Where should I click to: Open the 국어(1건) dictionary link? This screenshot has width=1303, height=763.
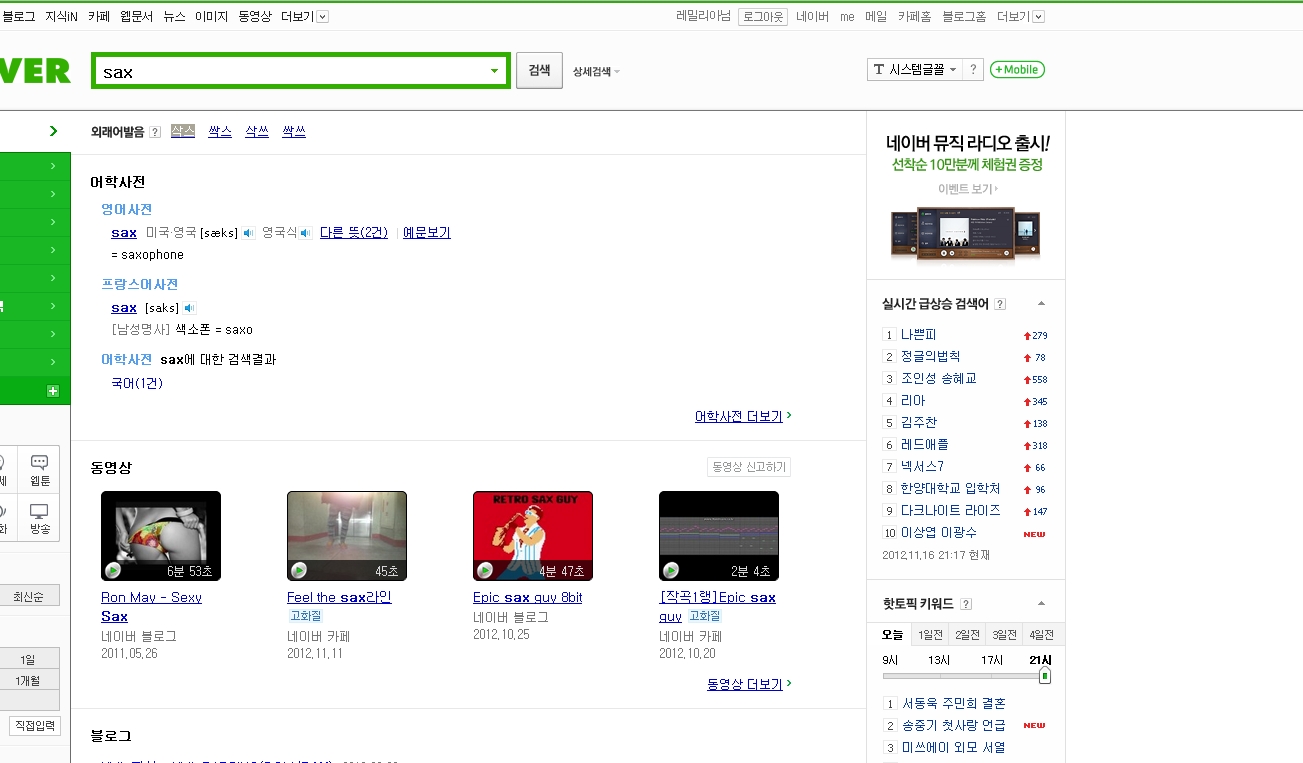click(x=137, y=383)
